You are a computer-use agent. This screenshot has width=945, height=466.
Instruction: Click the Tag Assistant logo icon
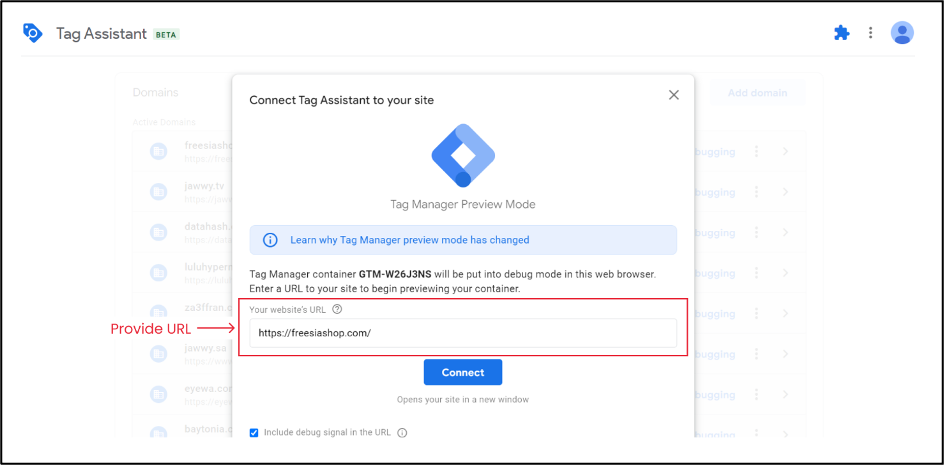(x=33, y=33)
